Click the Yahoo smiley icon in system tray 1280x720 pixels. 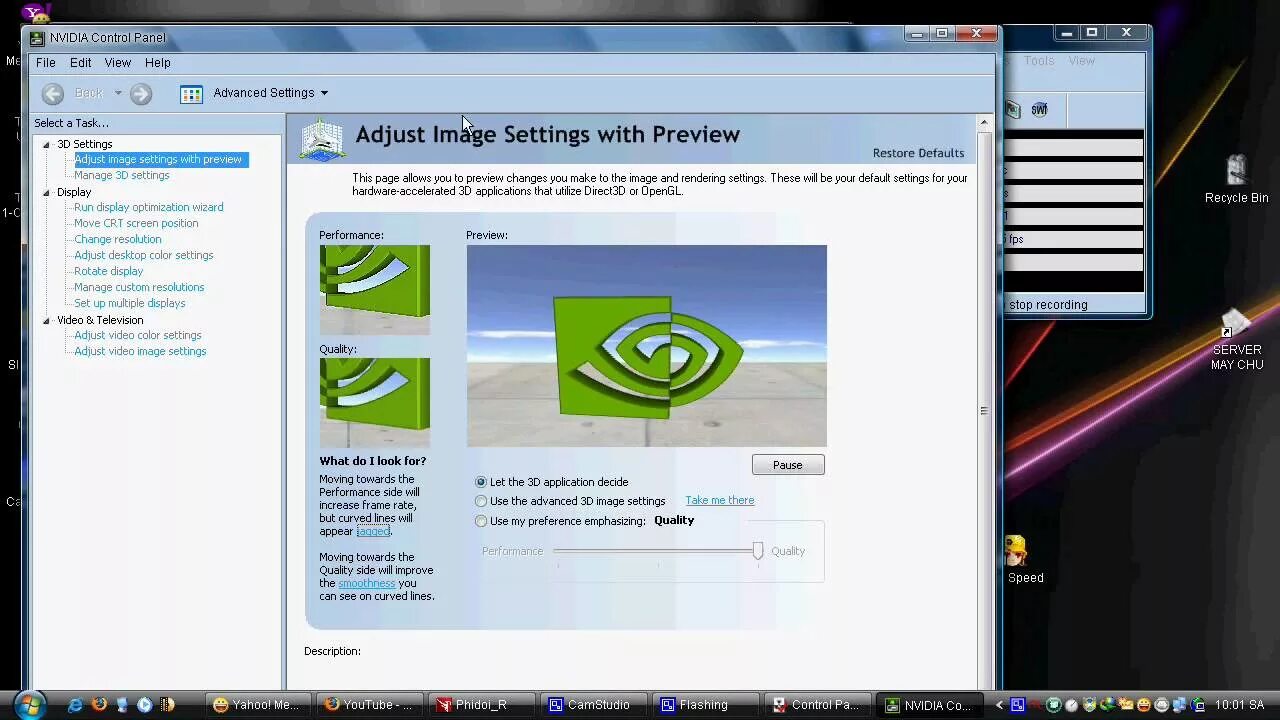tap(1144, 705)
